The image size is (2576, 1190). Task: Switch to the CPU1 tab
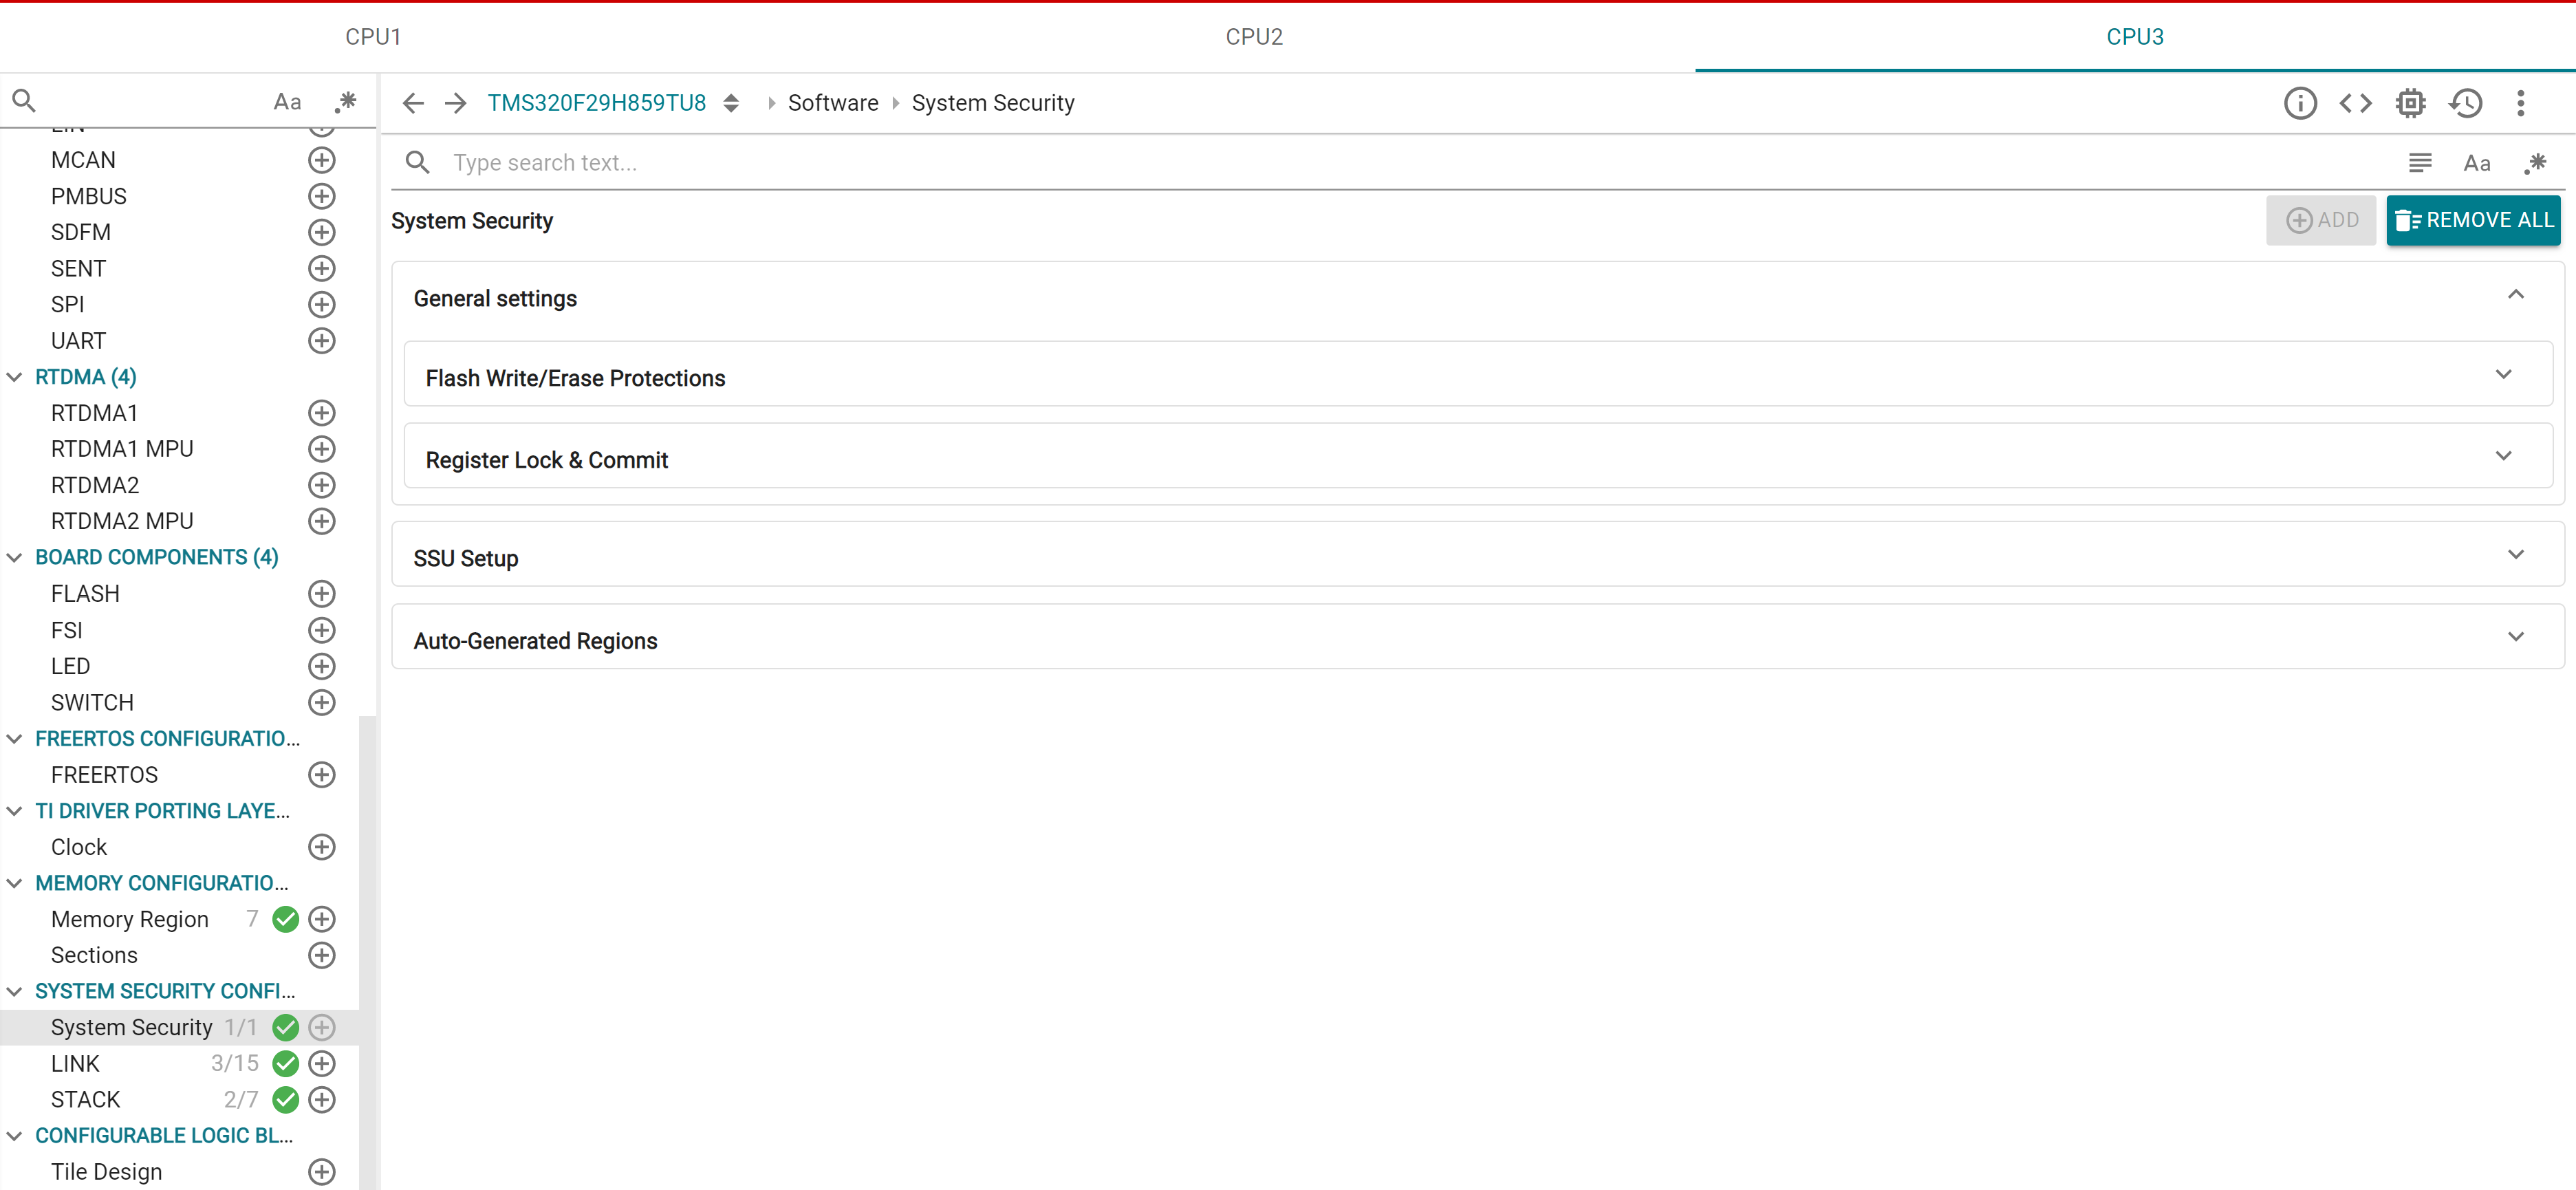(x=375, y=36)
